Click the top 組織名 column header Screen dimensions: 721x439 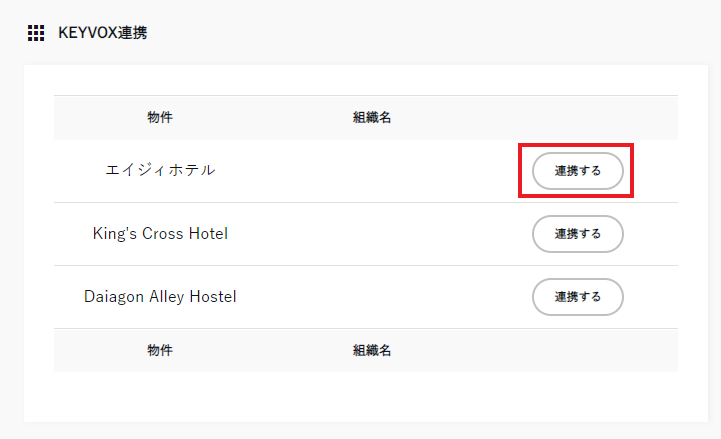pos(372,117)
